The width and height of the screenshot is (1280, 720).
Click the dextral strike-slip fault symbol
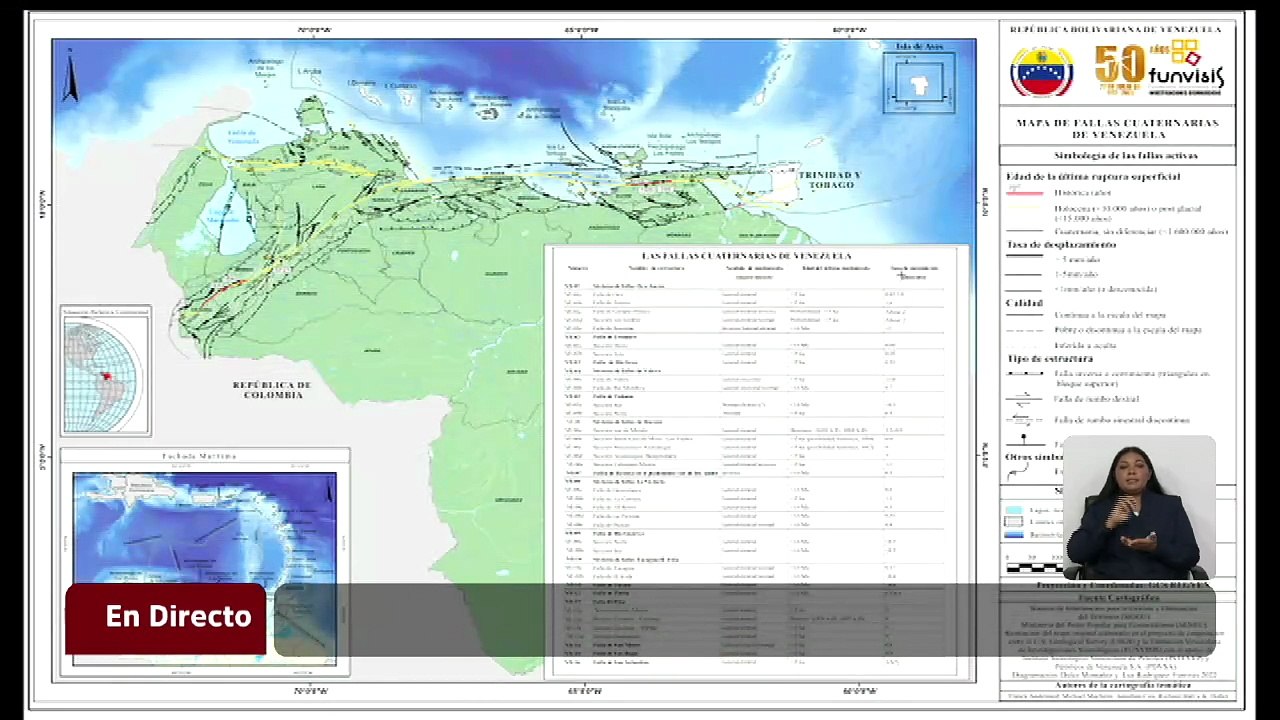(1023, 399)
